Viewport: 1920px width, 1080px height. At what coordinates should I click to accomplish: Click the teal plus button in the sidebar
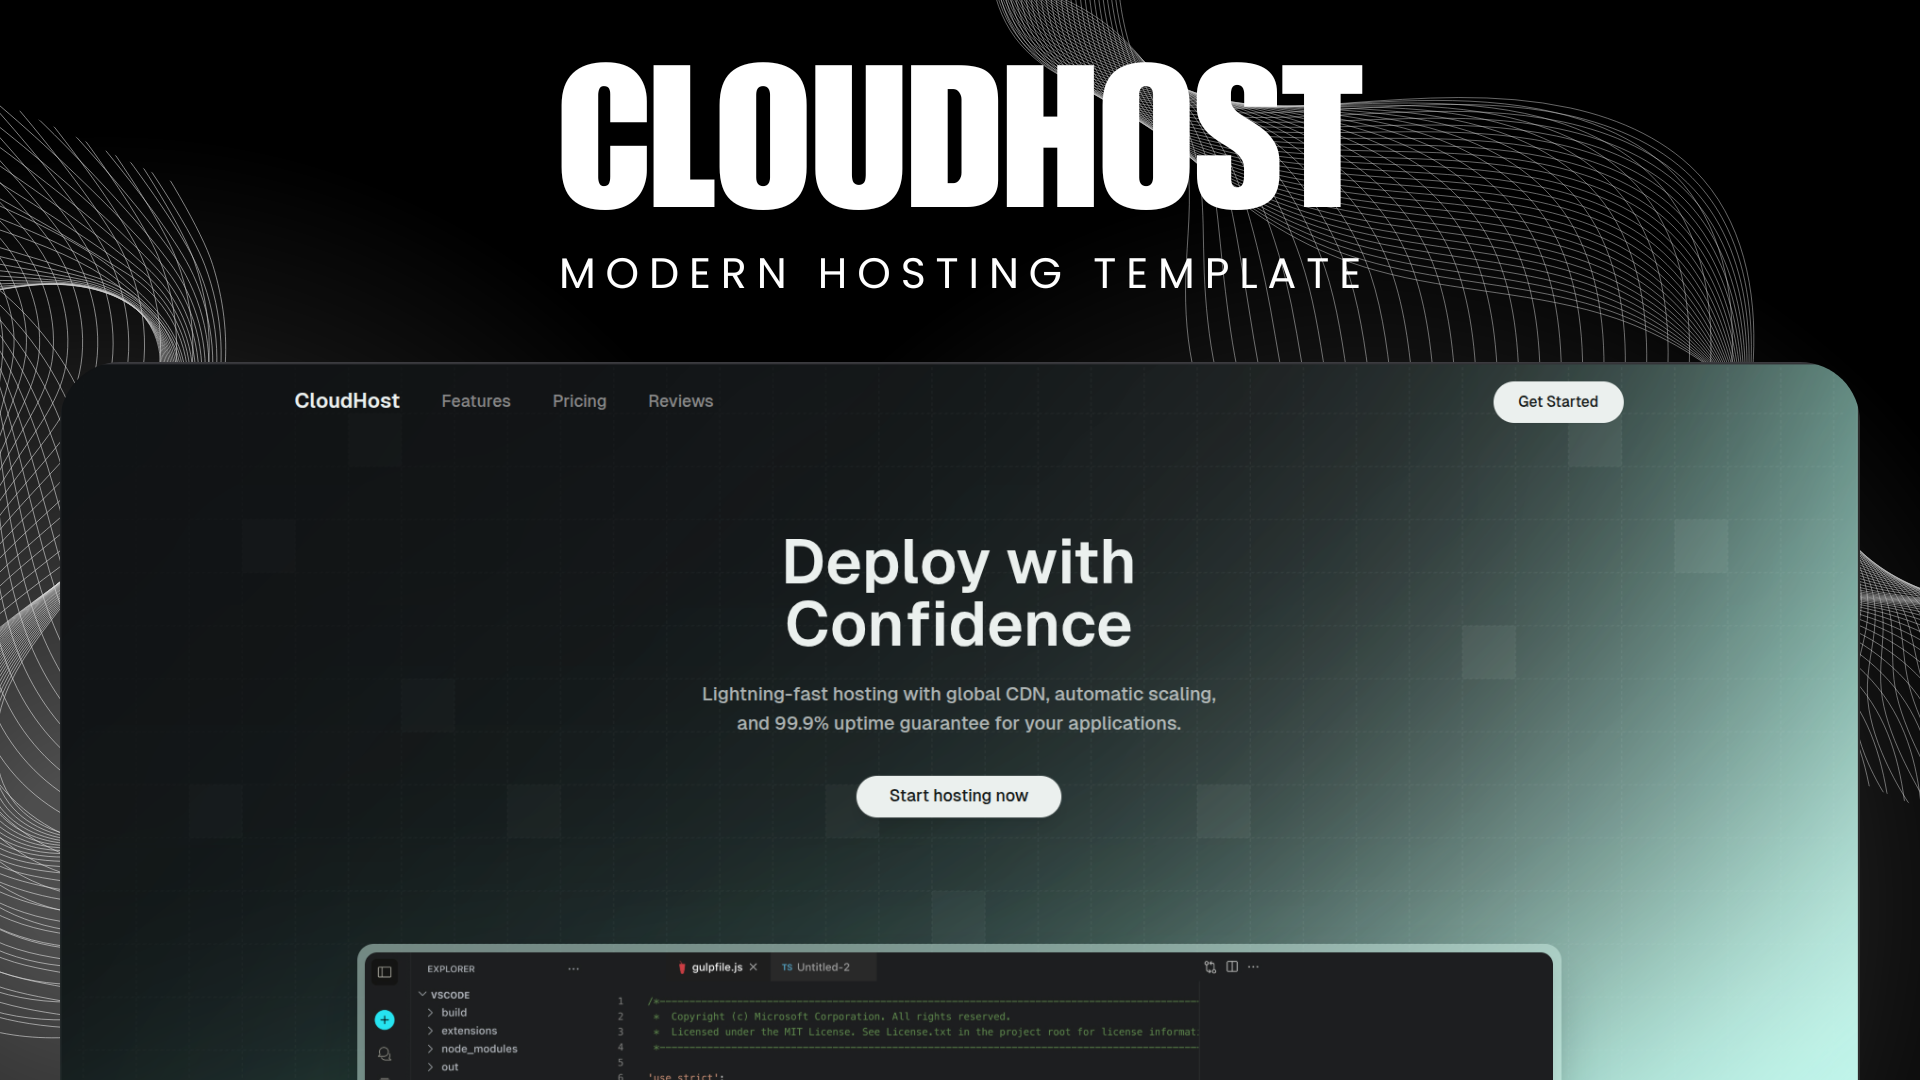(x=384, y=1020)
